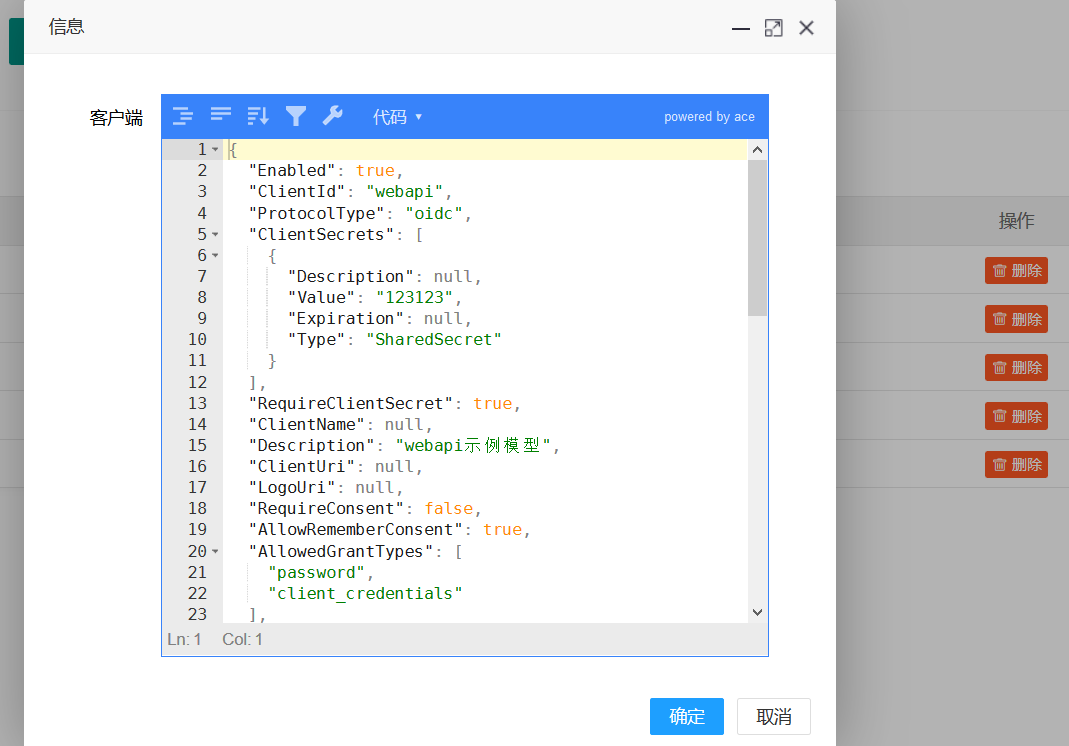Viewport: 1069px width, 746px height.
Task: Click the "ClientName" key on line 14
Action: pos(307,425)
